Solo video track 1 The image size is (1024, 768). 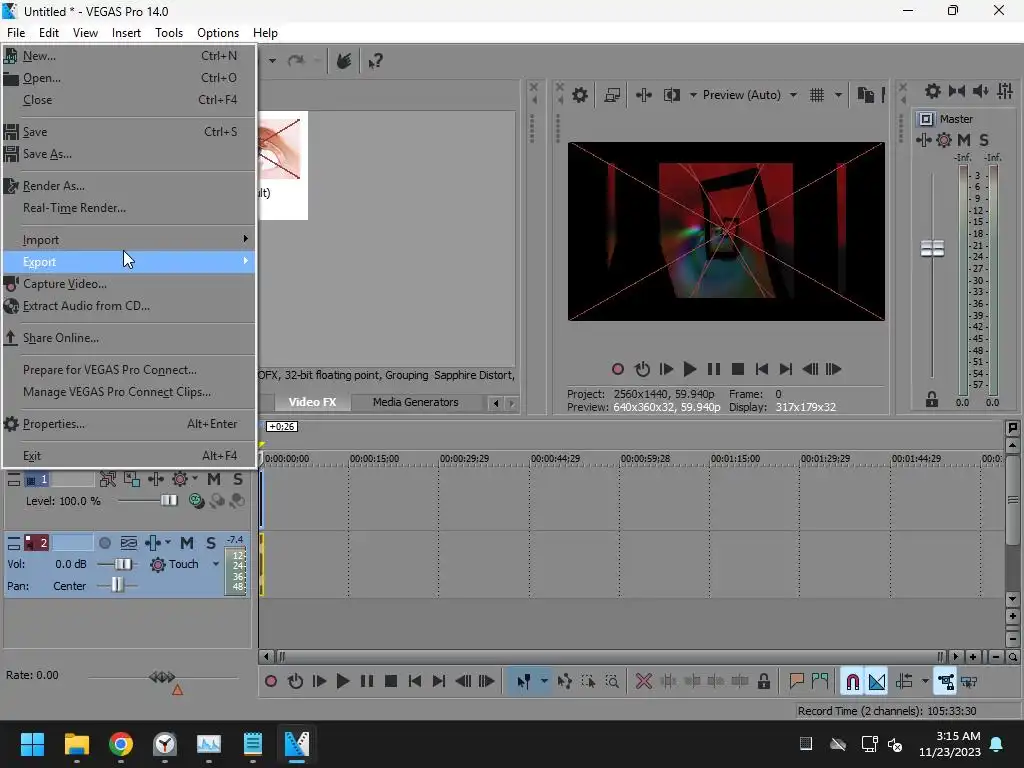tap(238, 479)
